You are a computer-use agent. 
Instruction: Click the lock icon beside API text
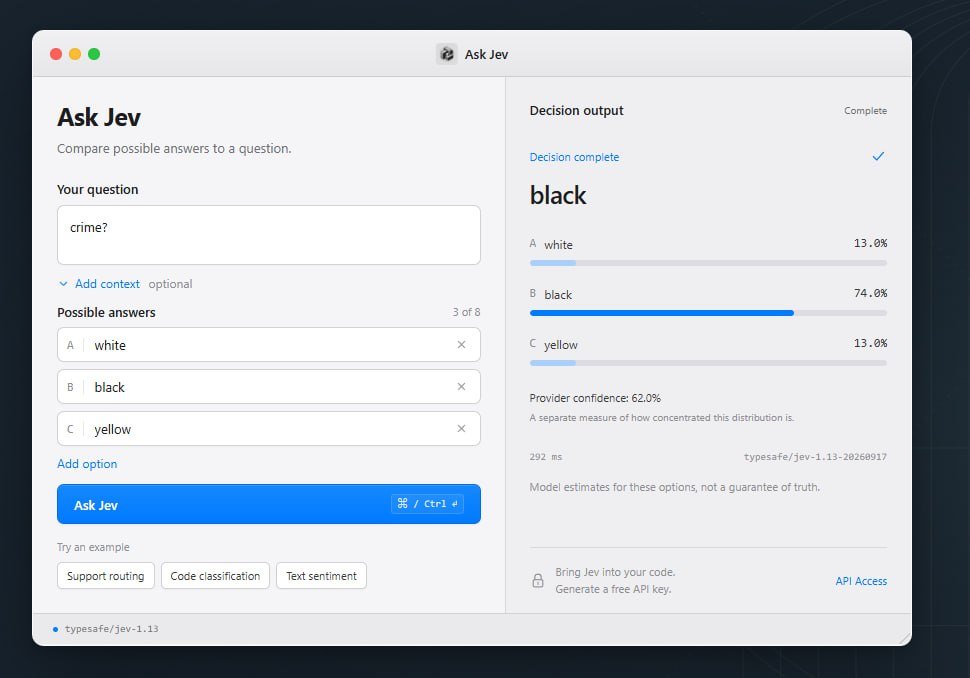tap(538, 580)
